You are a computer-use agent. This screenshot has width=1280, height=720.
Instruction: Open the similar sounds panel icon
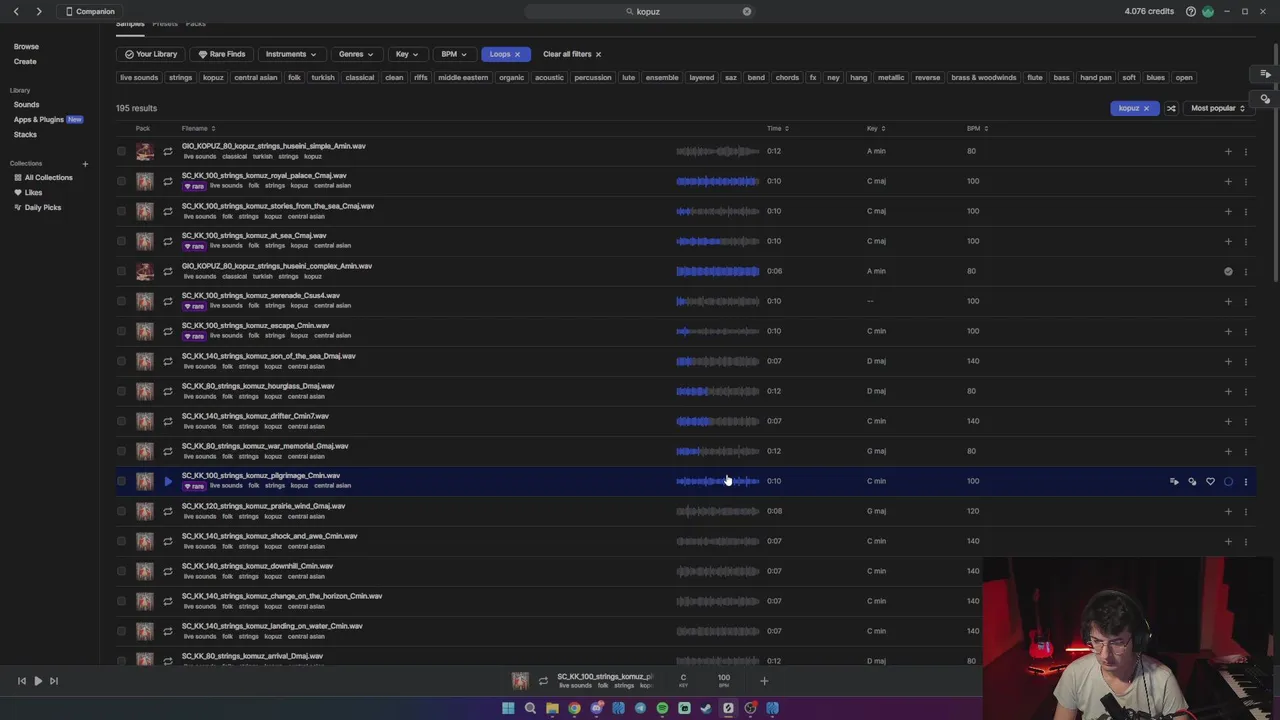pos(1265,98)
